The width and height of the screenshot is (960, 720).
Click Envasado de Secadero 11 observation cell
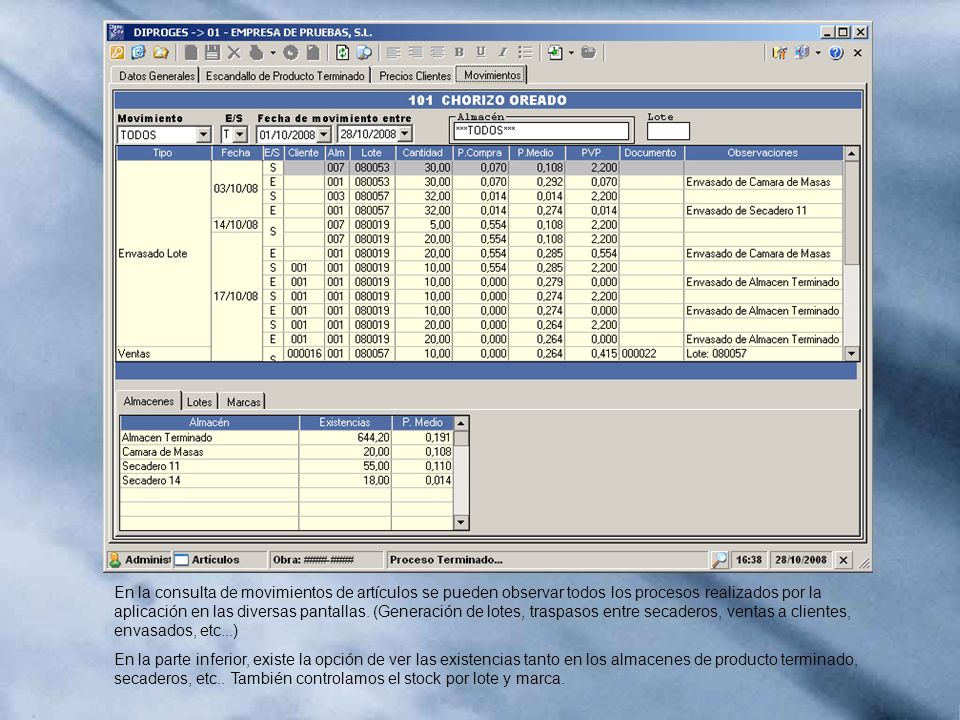tap(763, 211)
